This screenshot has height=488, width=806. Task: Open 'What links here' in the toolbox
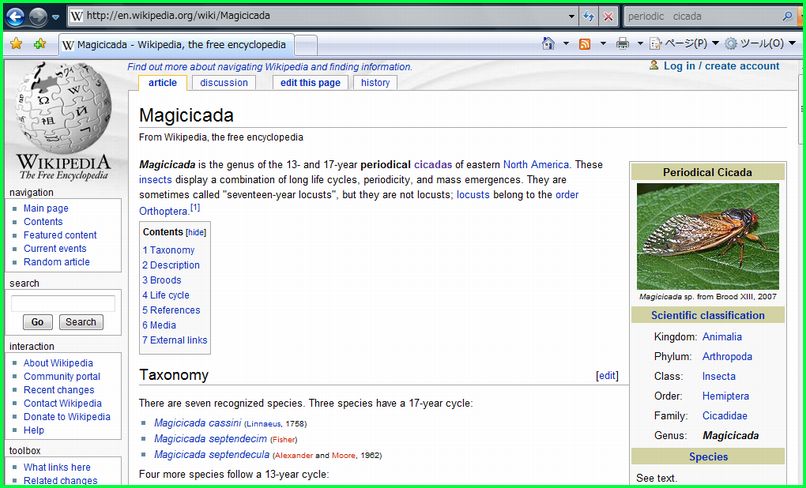(57, 467)
